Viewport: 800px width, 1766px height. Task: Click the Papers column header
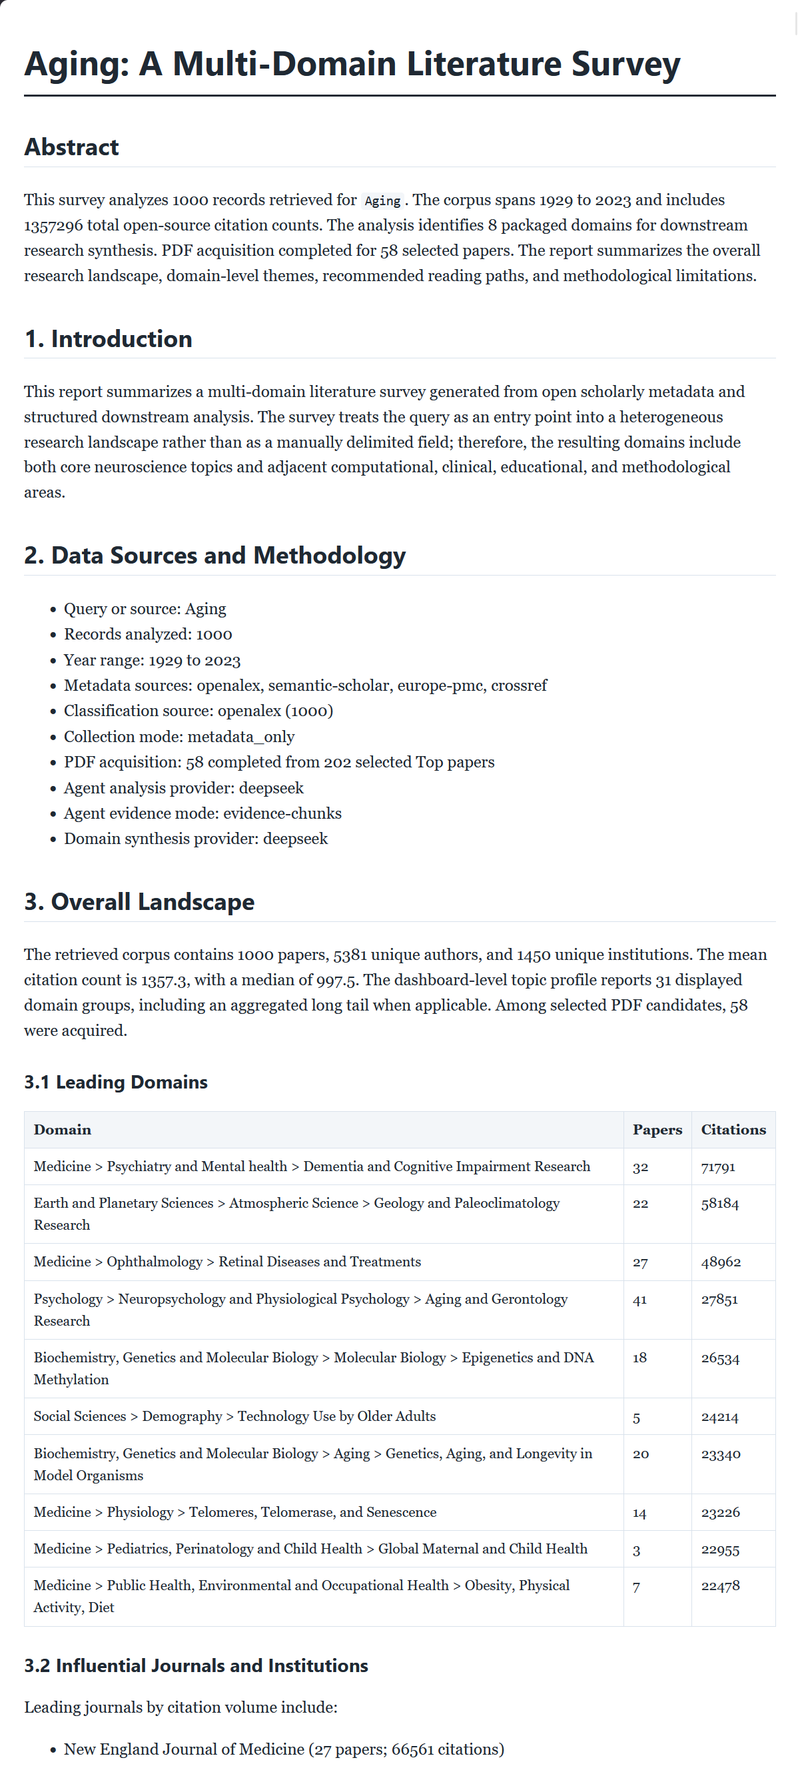click(x=657, y=1130)
